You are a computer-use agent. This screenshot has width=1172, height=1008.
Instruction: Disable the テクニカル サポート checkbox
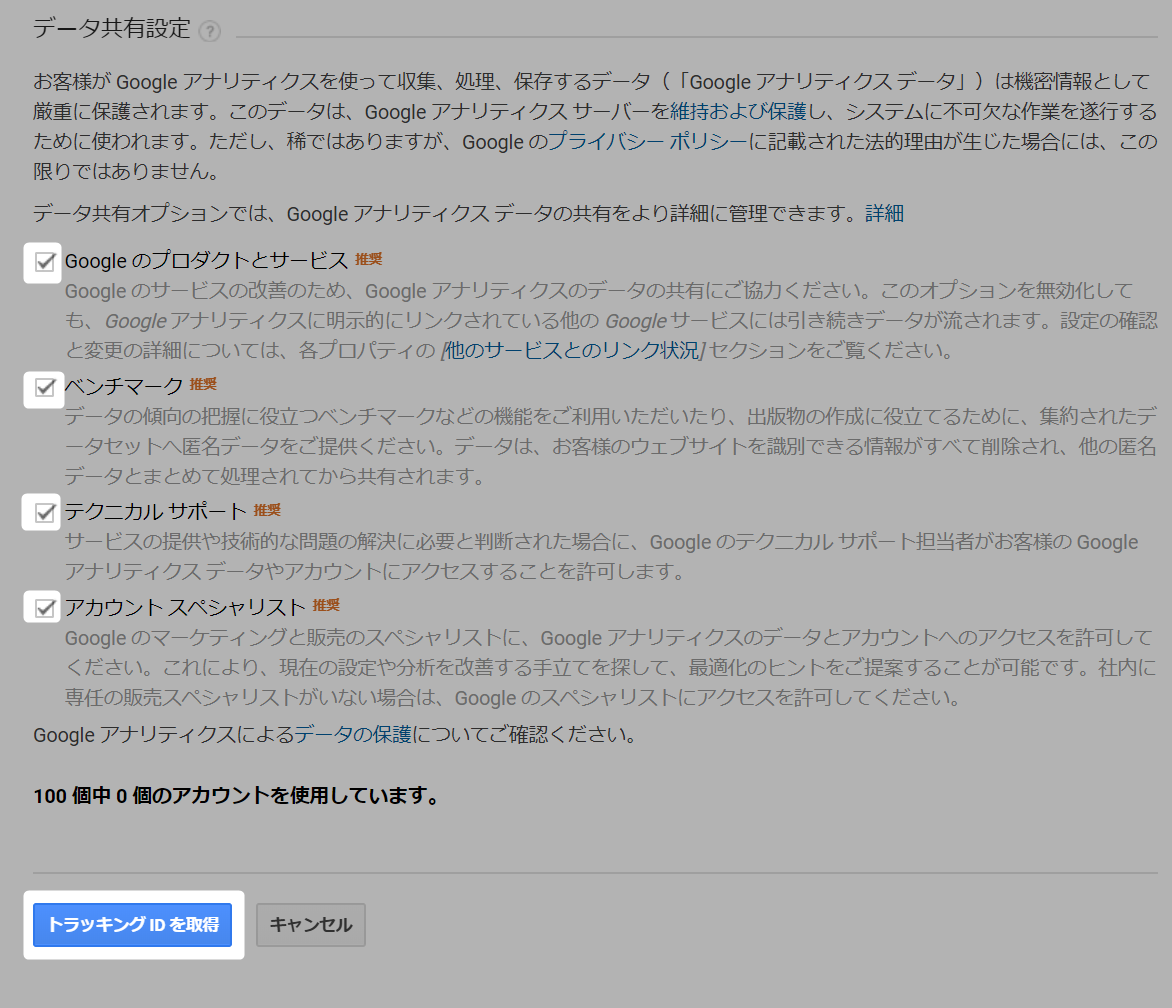pyautogui.click(x=45, y=513)
